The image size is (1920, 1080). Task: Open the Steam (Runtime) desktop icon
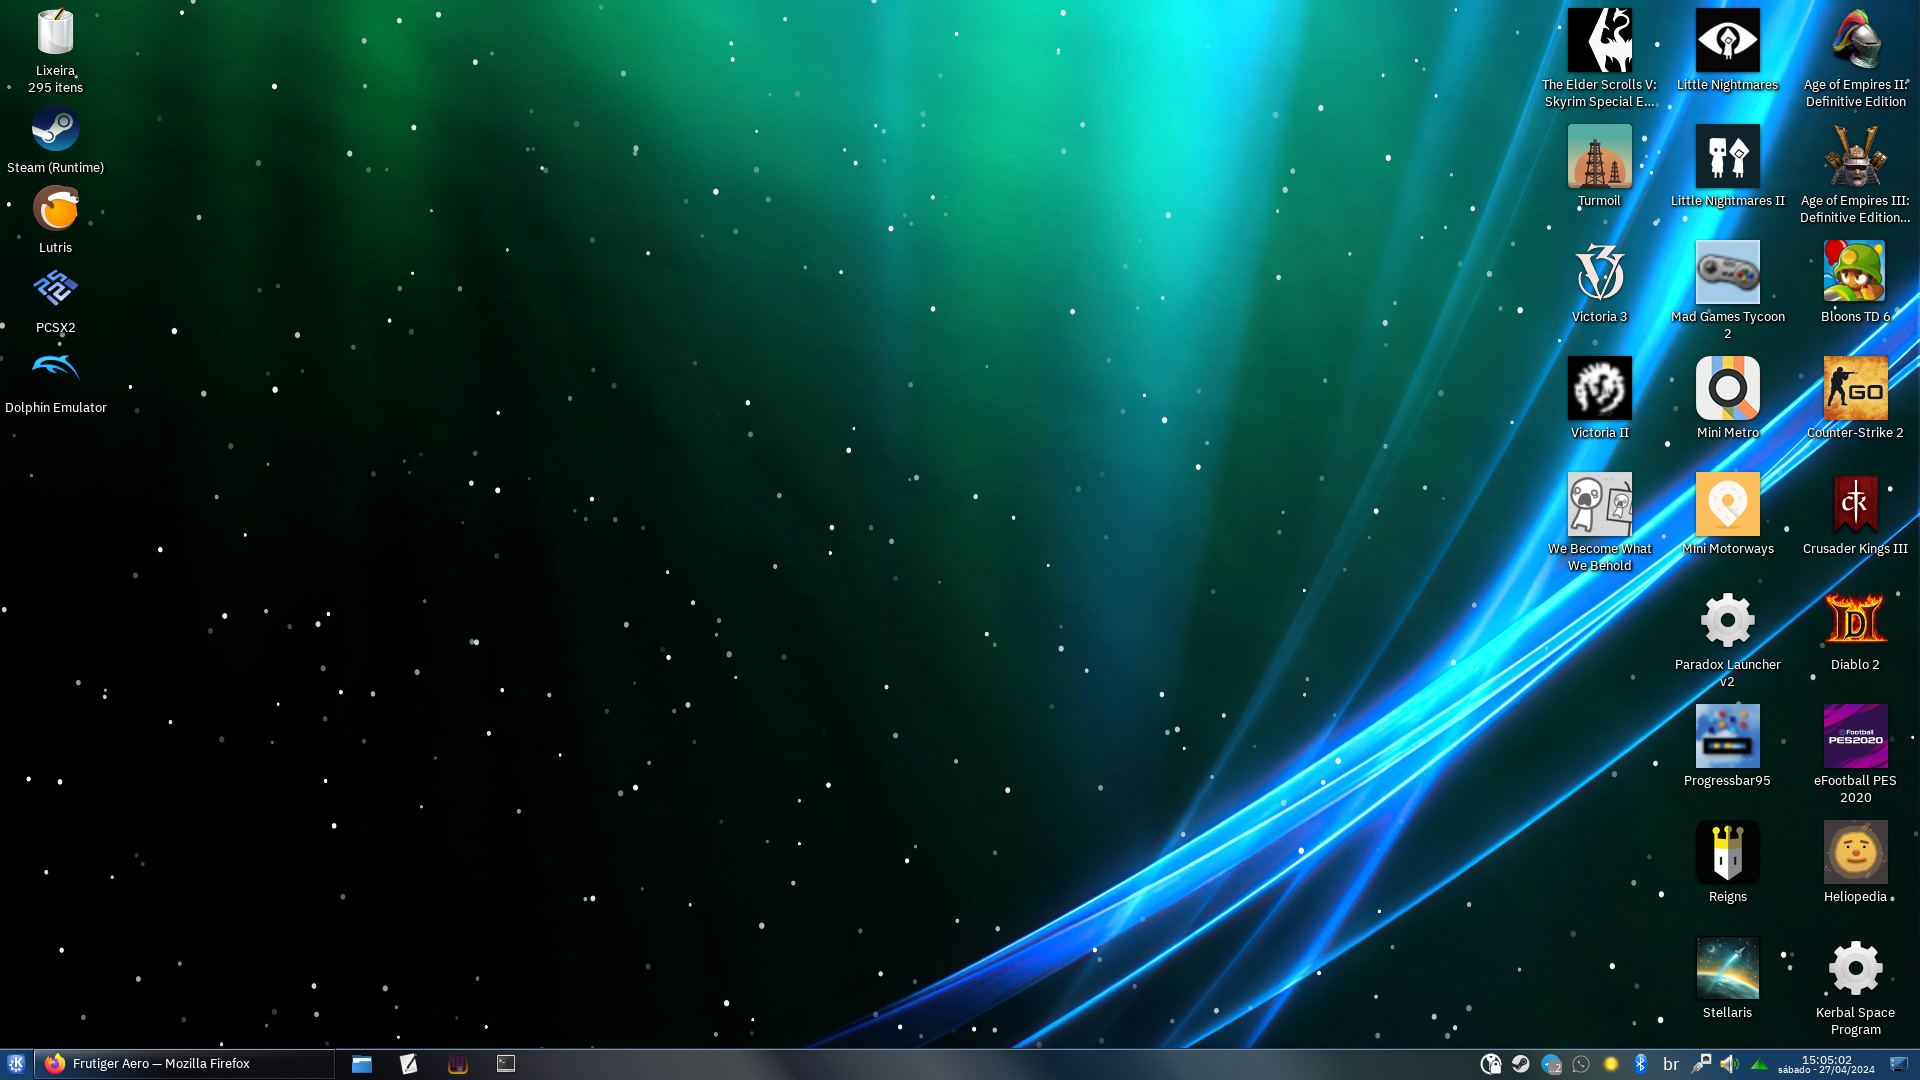coord(55,131)
